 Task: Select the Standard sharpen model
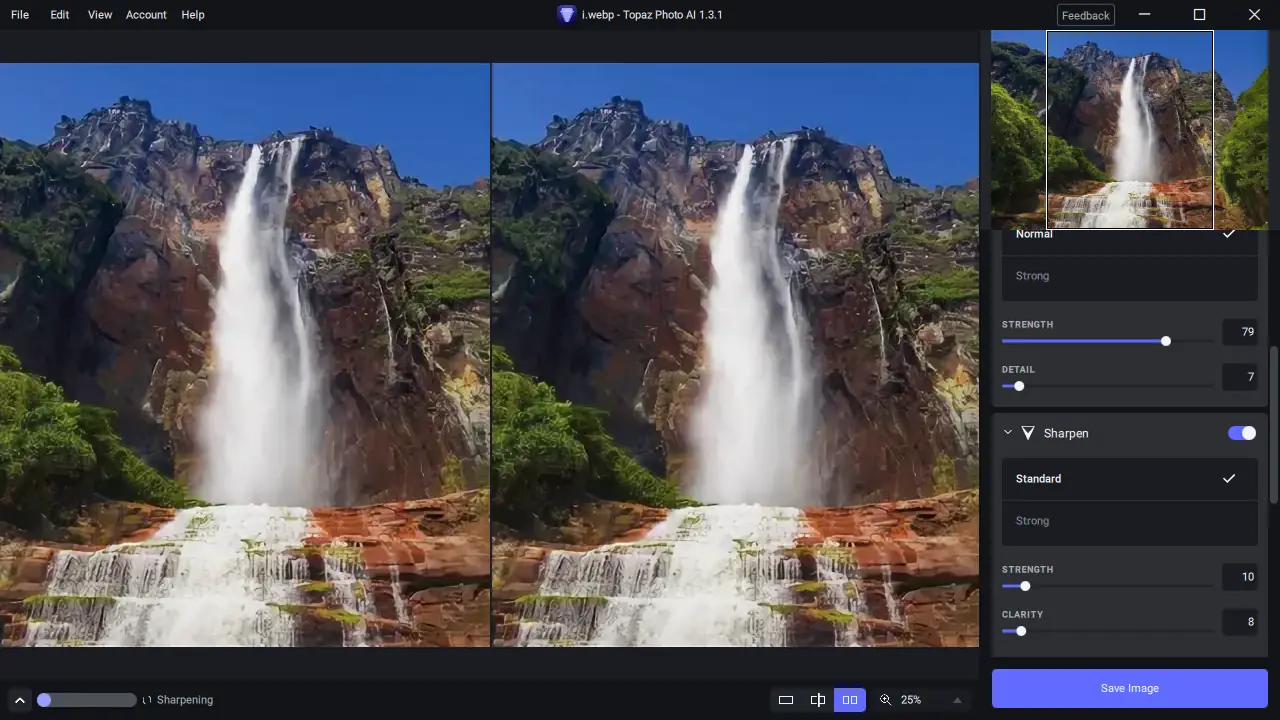coord(1130,479)
